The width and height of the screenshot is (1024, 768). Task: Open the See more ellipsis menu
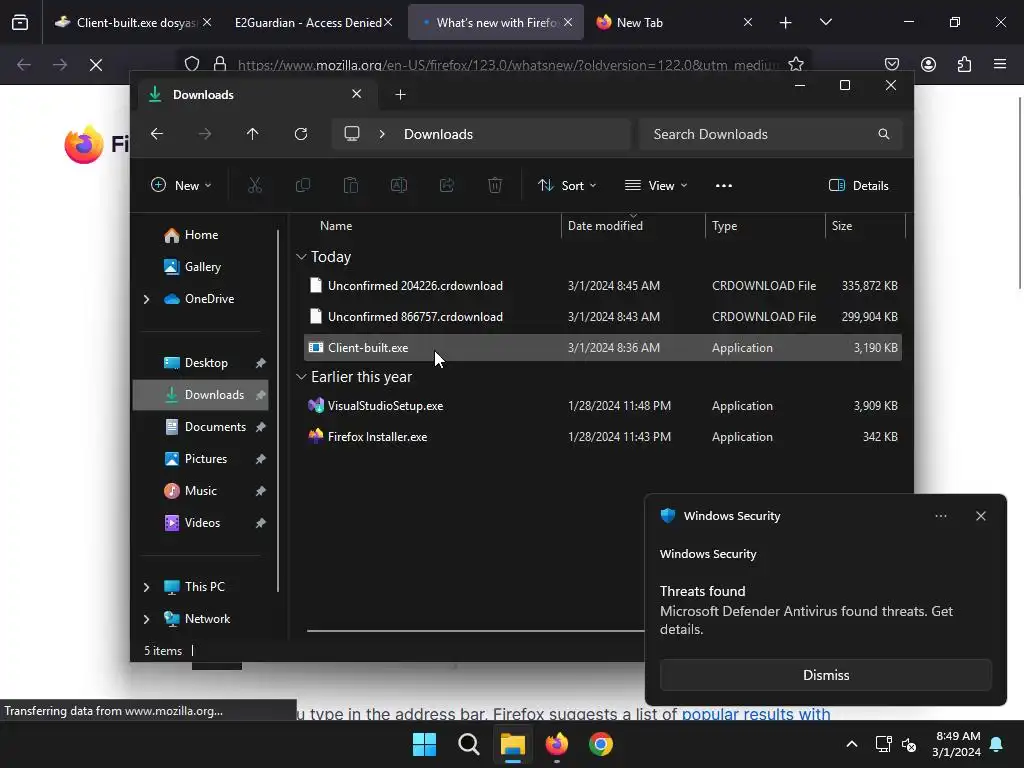coord(724,185)
